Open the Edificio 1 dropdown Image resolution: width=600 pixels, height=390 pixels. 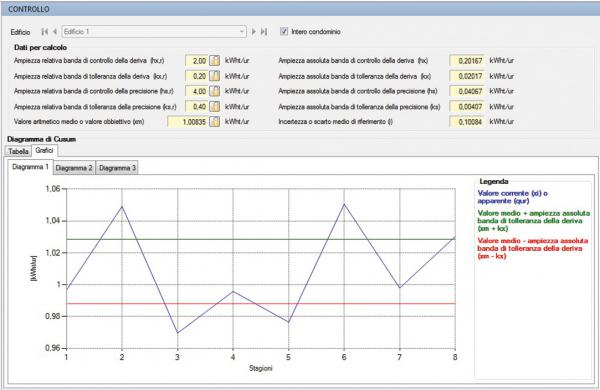coord(242,32)
